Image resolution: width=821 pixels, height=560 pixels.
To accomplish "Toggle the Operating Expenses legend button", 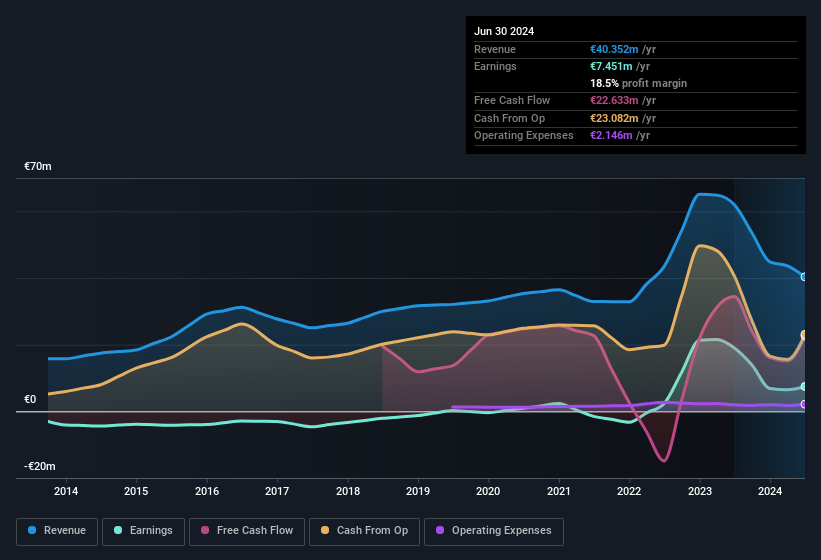I will tap(494, 532).
